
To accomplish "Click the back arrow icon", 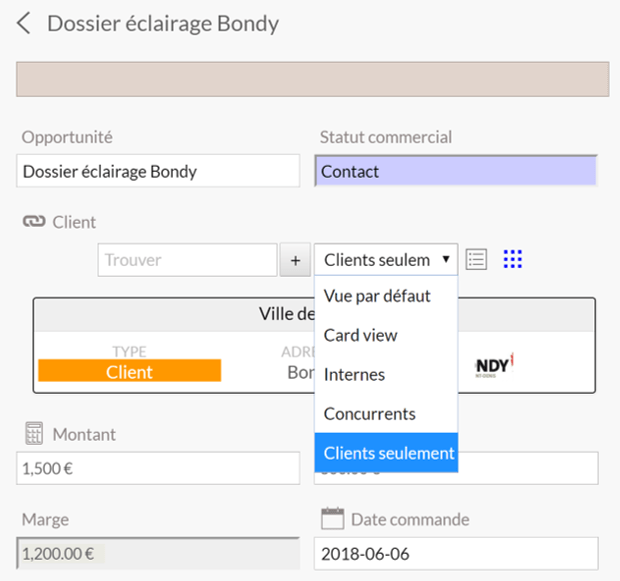I will [x=24, y=23].
